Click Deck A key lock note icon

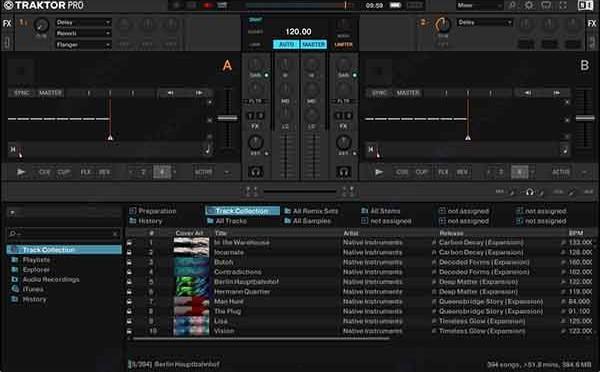pos(208,150)
